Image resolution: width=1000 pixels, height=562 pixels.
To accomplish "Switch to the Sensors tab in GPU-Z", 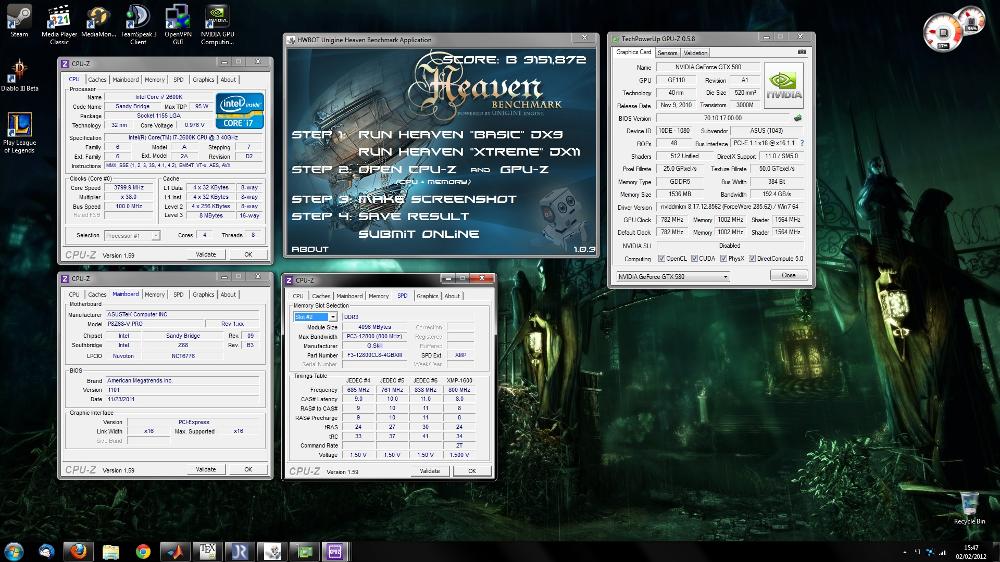I will [667, 52].
